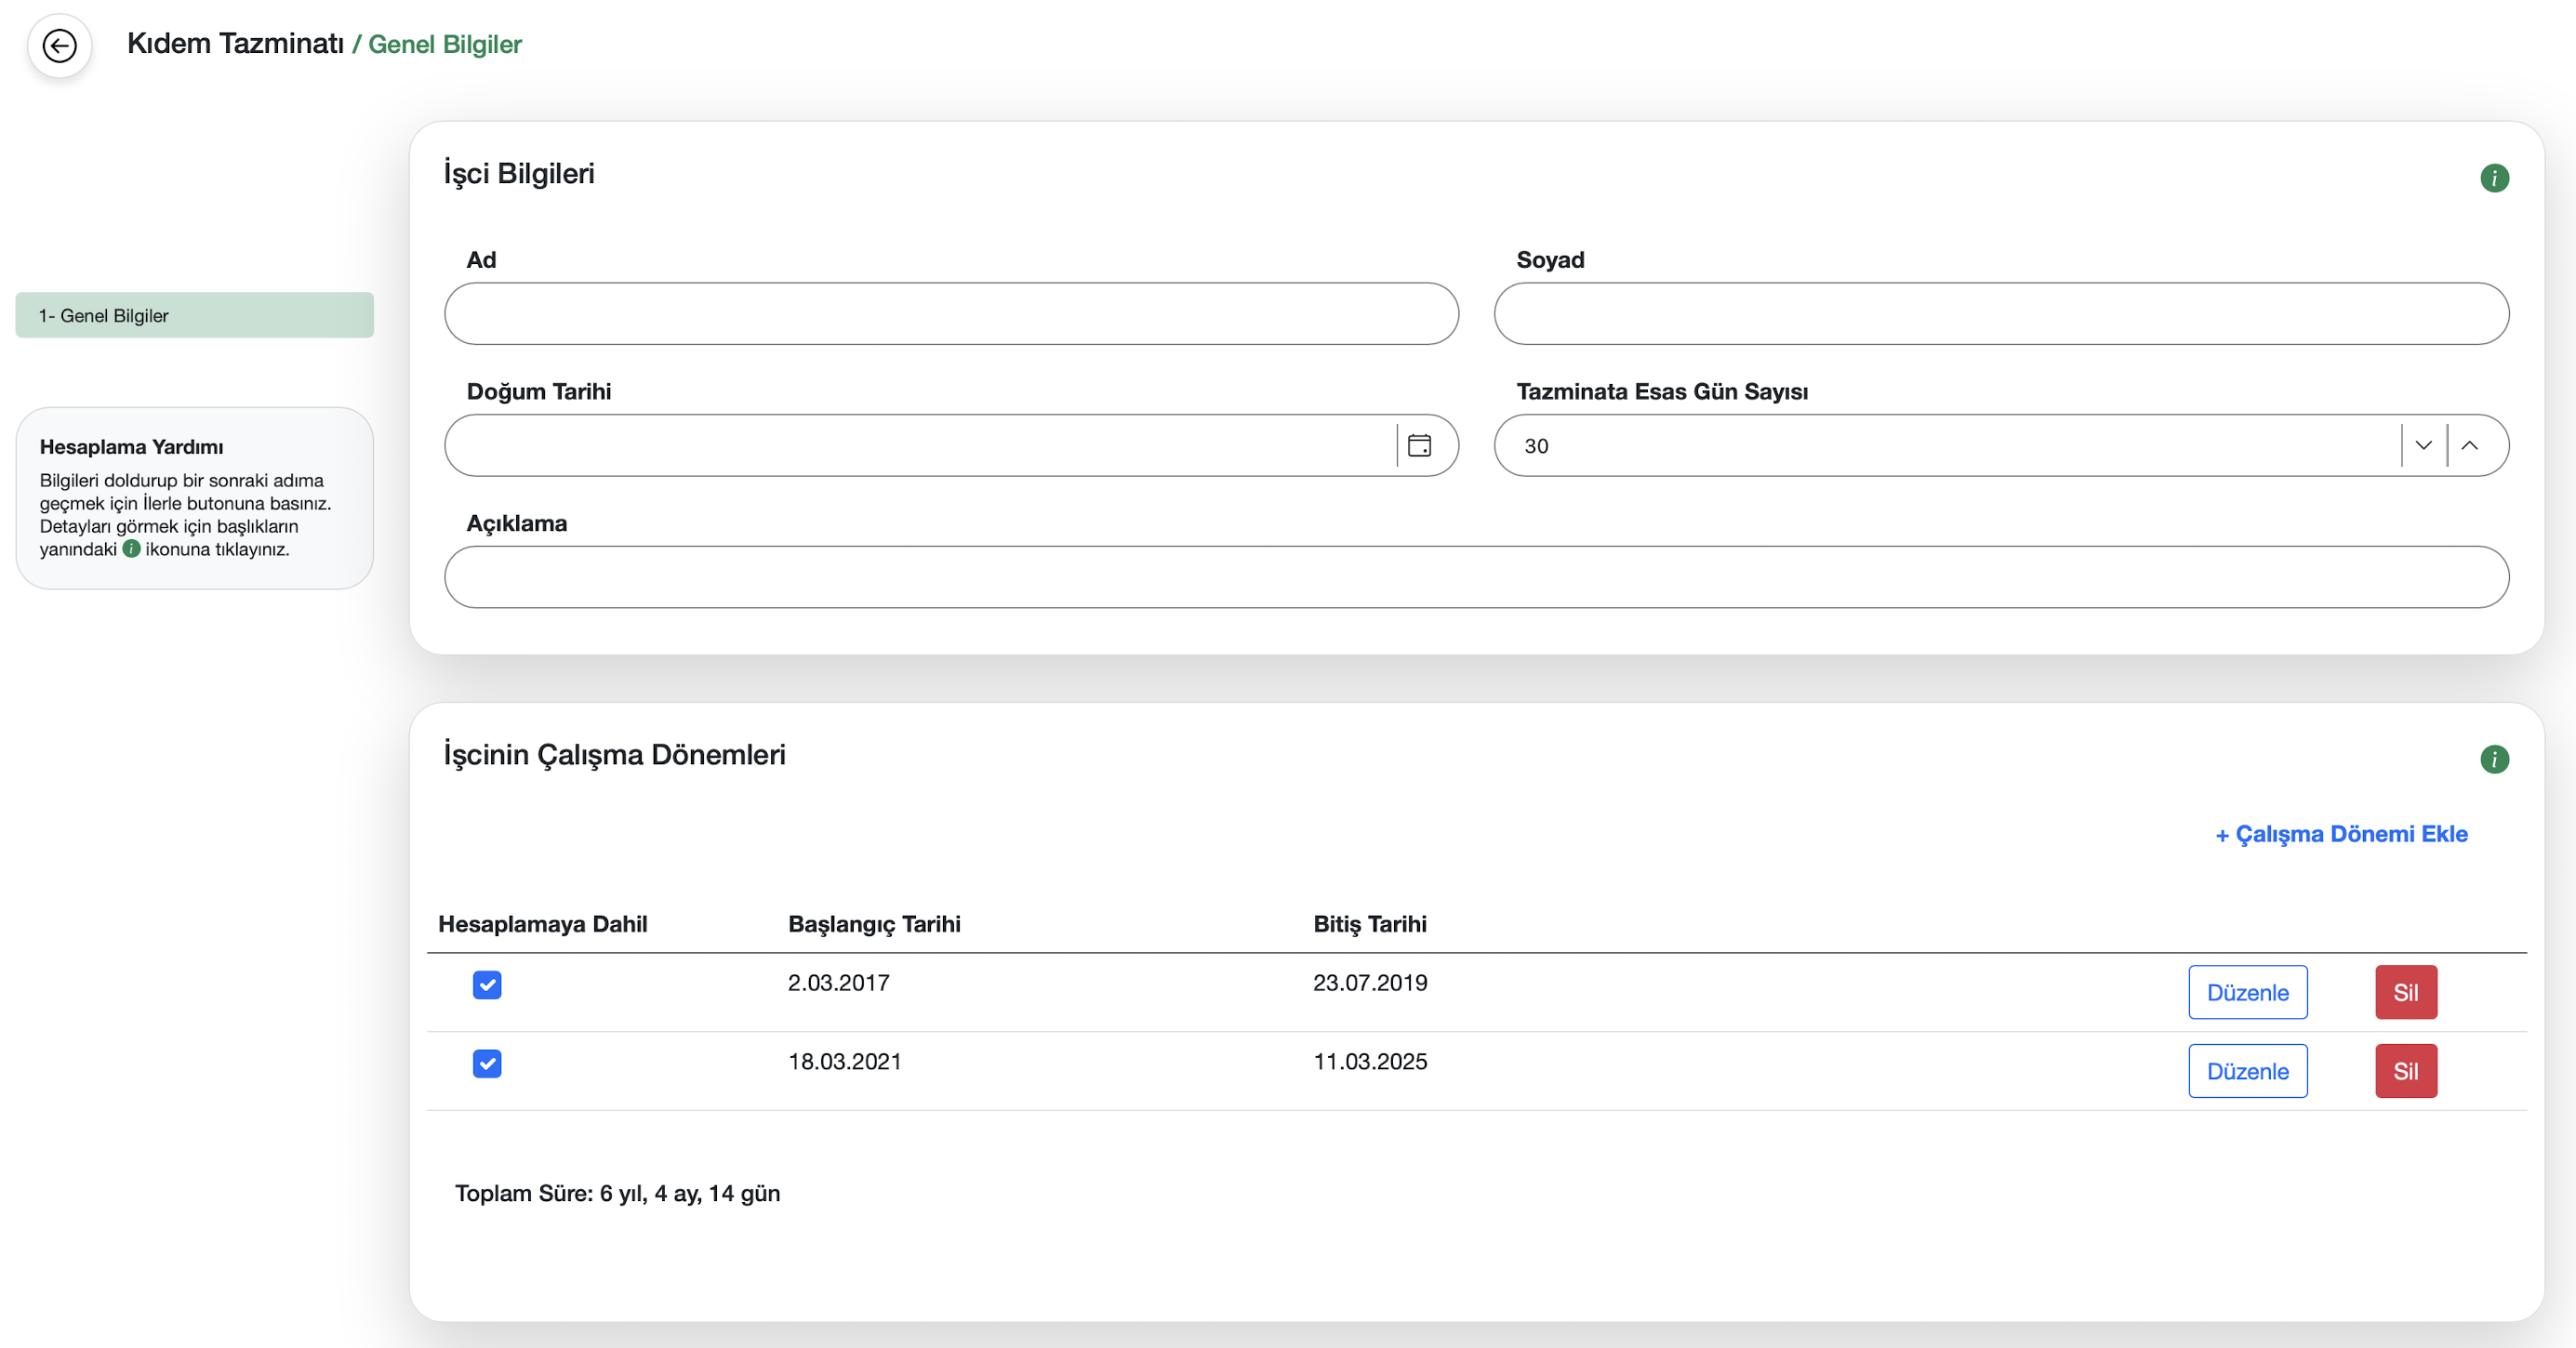The height and width of the screenshot is (1348, 2576).
Task: Uncheck the 2.03.2017 period checkbox
Action: [x=487, y=985]
